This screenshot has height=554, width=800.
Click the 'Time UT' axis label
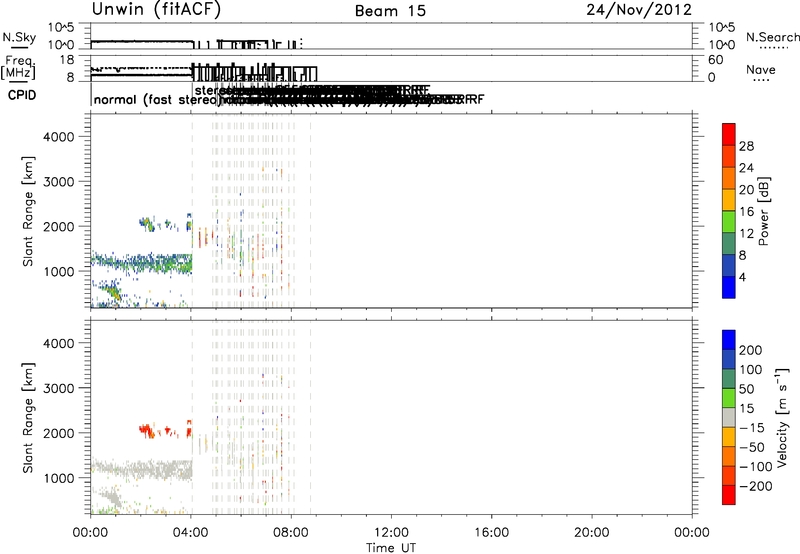[x=391, y=548]
